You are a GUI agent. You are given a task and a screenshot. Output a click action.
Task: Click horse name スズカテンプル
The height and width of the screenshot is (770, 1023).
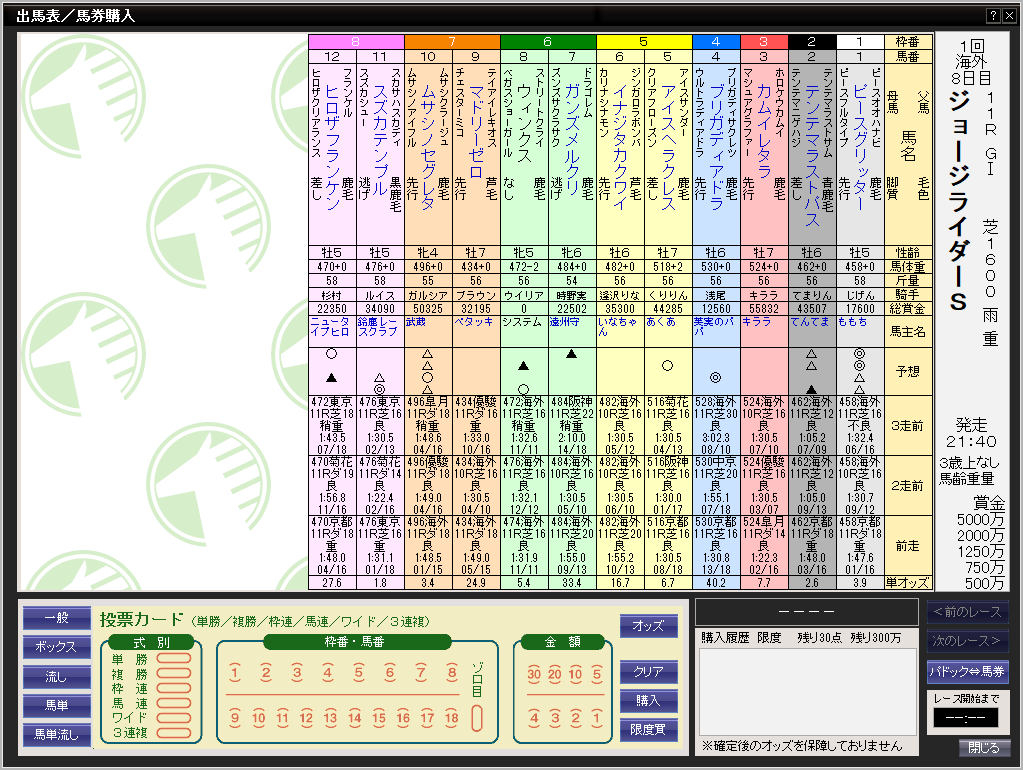380,141
